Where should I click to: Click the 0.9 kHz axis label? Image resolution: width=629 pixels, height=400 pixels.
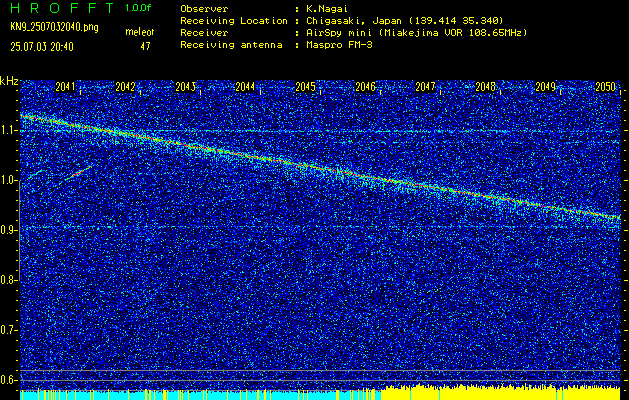[9, 230]
